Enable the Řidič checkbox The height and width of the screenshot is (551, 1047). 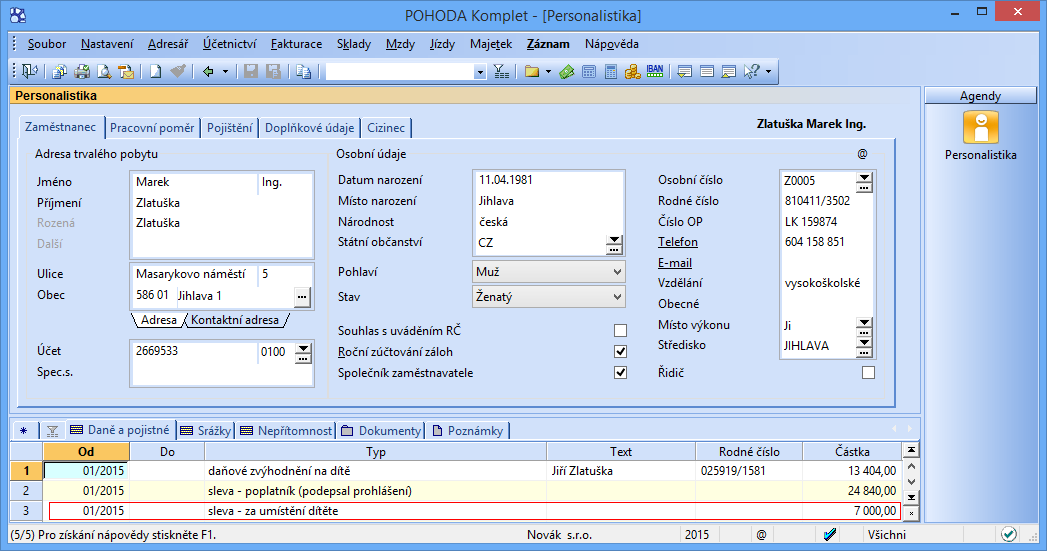coord(868,373)
